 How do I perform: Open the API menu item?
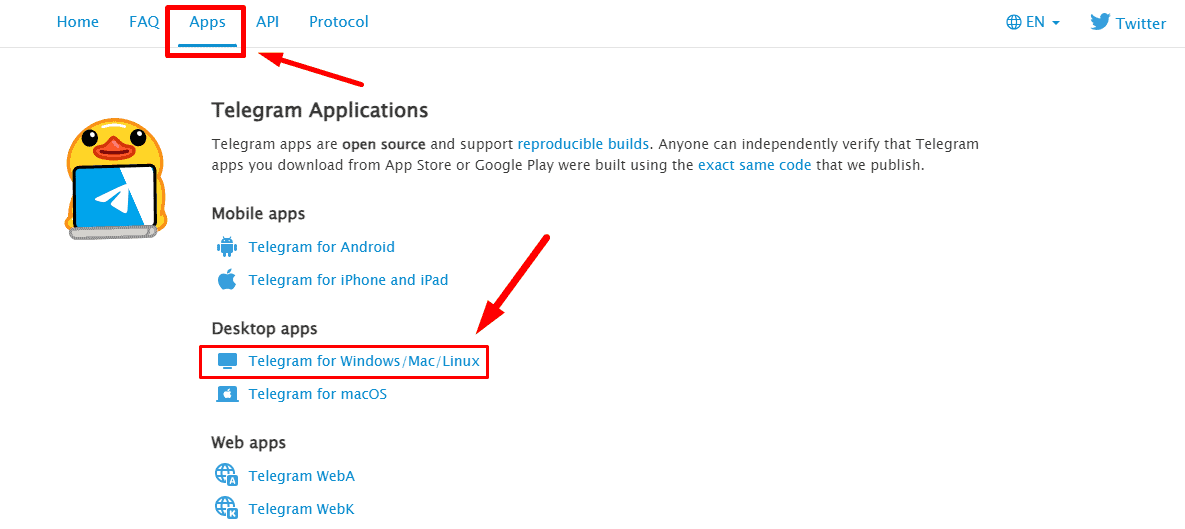tap(268, 22)
